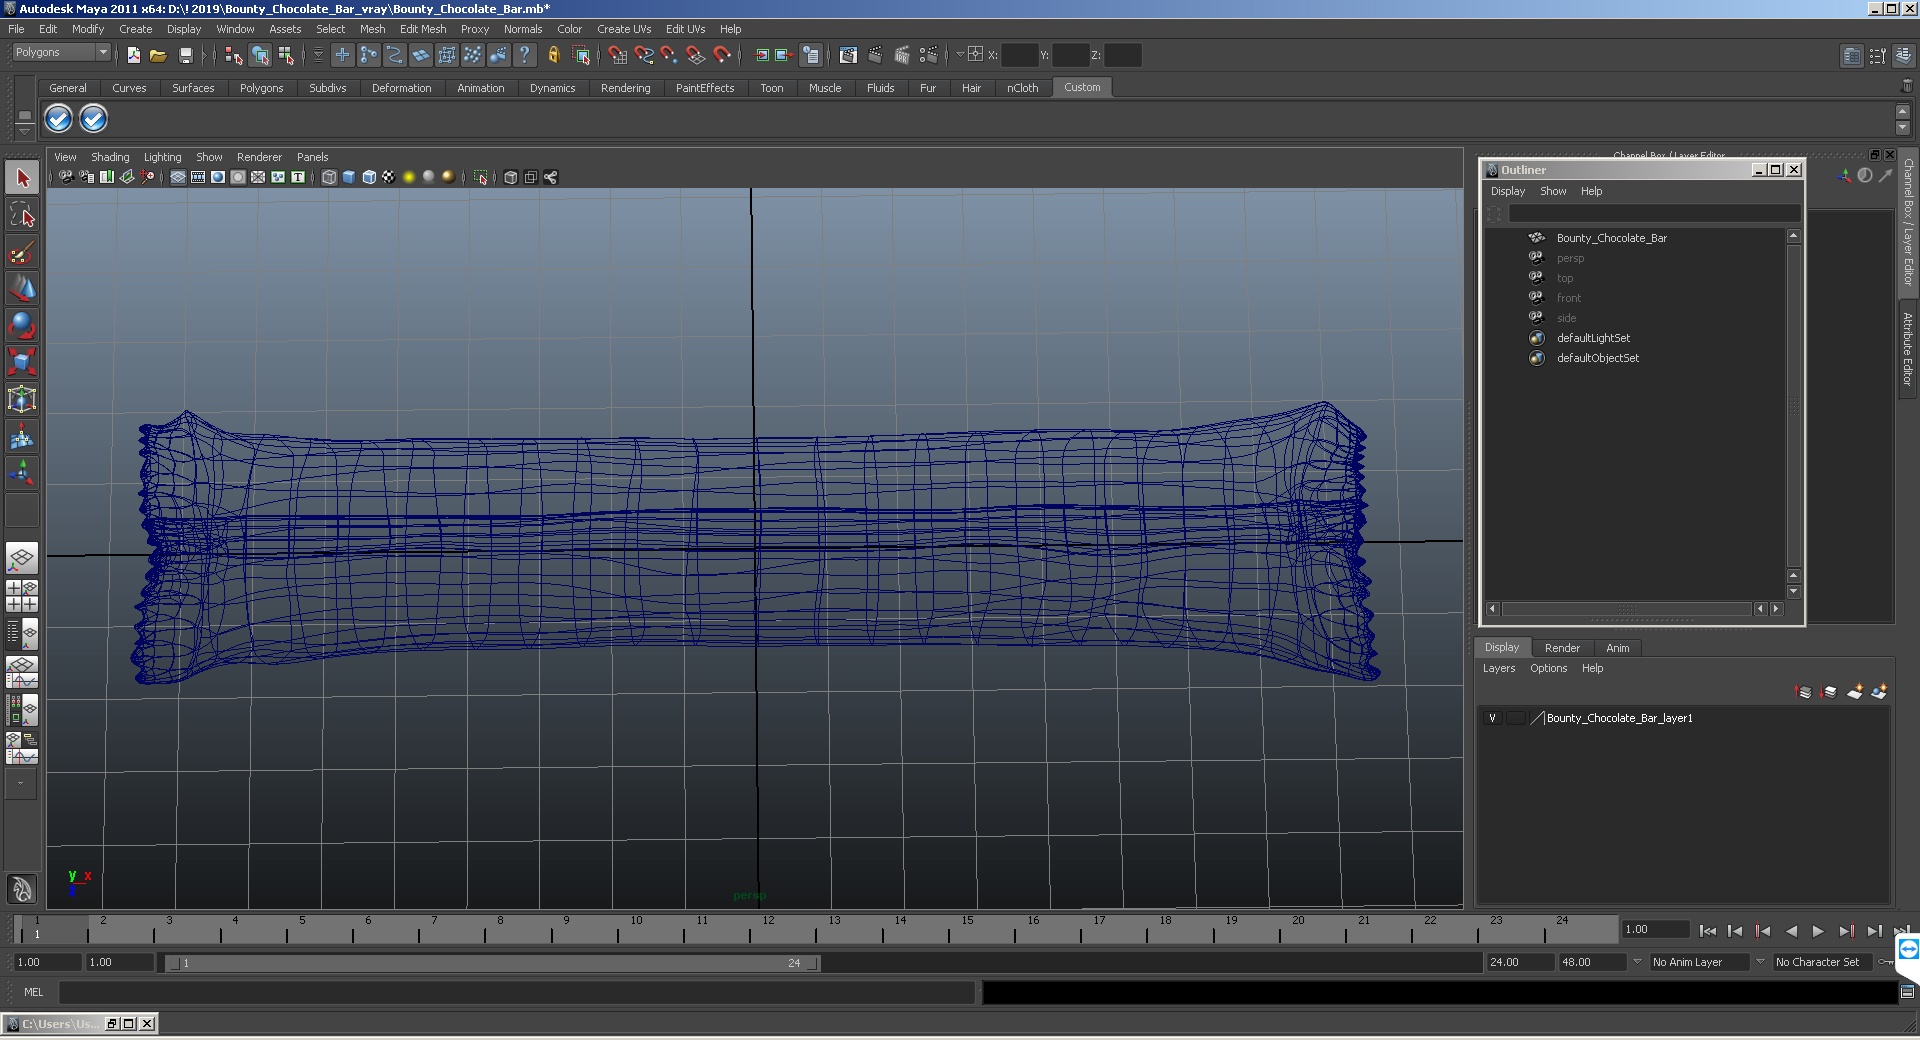
Task: Select the Soft Modification tool
Action: click(x=22, y=436)
